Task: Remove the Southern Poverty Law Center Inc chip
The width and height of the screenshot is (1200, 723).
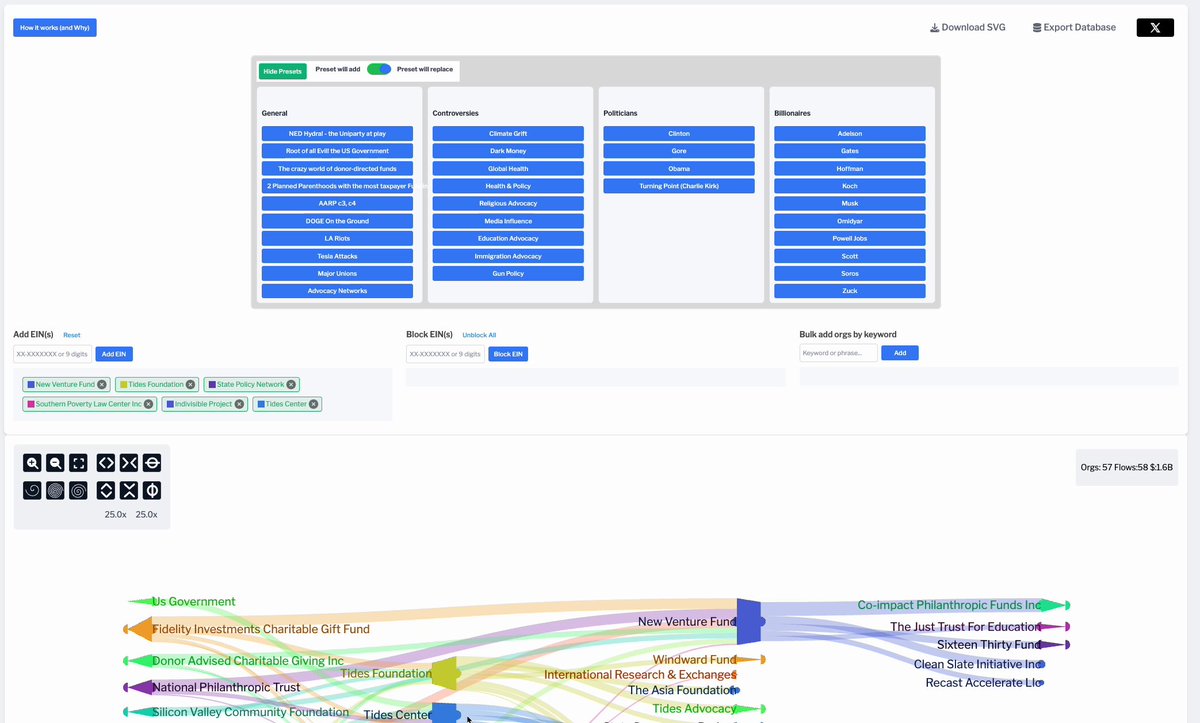Action: pos(149,404)
